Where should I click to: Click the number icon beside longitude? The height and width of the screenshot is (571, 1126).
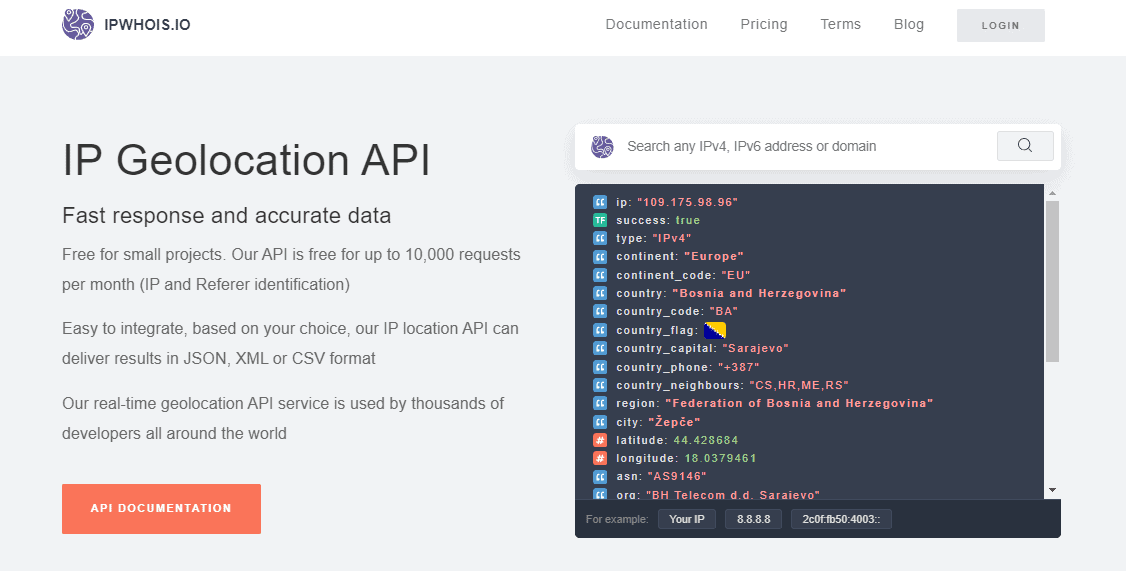(600, 458)
